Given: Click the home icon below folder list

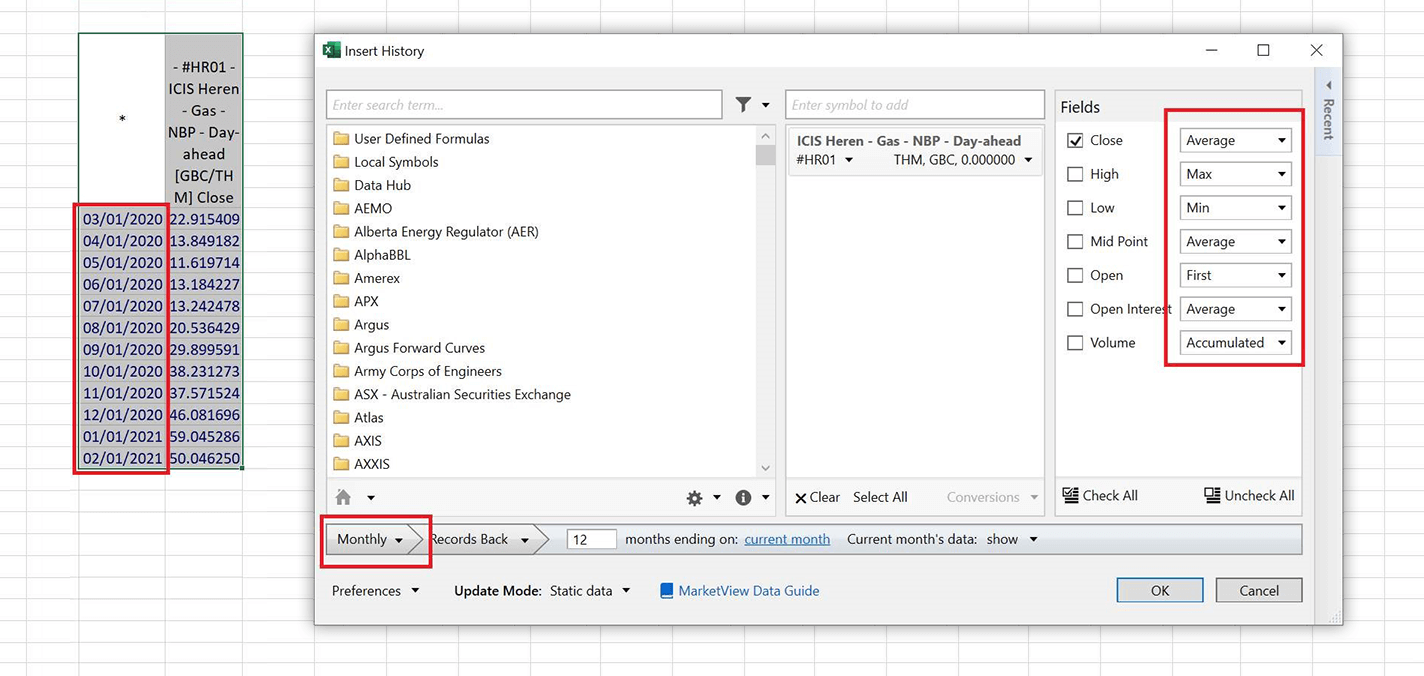Looking at the screenshot, I should [343, 497].
